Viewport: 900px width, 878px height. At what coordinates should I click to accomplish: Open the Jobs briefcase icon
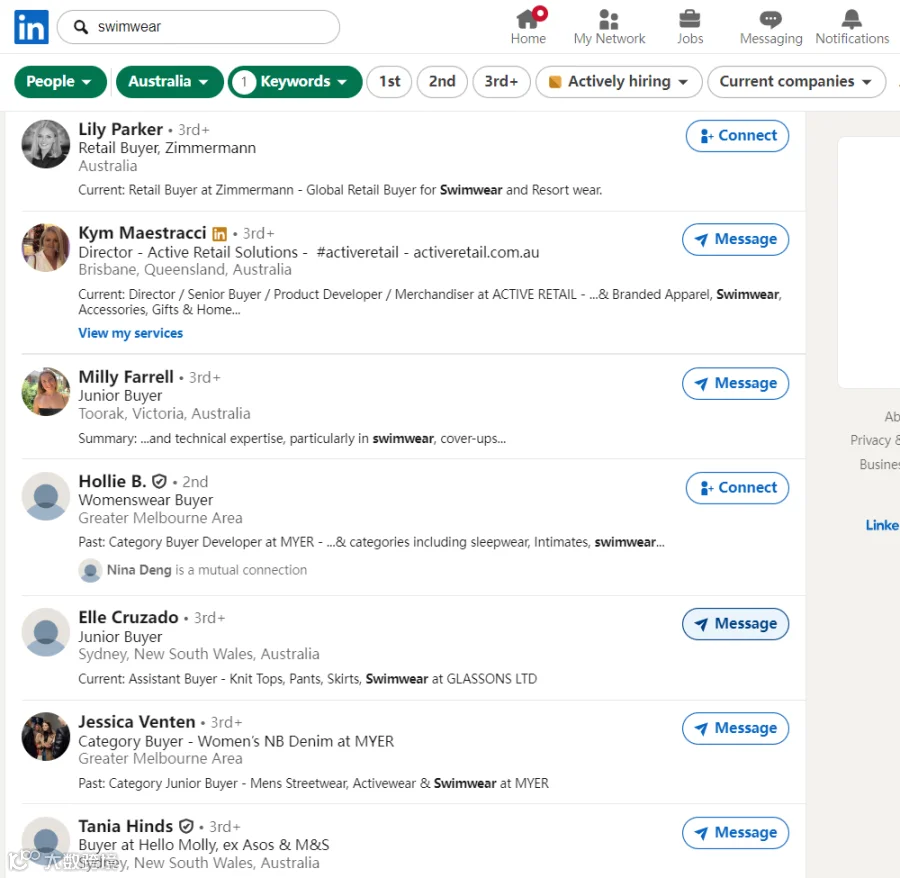689,19
